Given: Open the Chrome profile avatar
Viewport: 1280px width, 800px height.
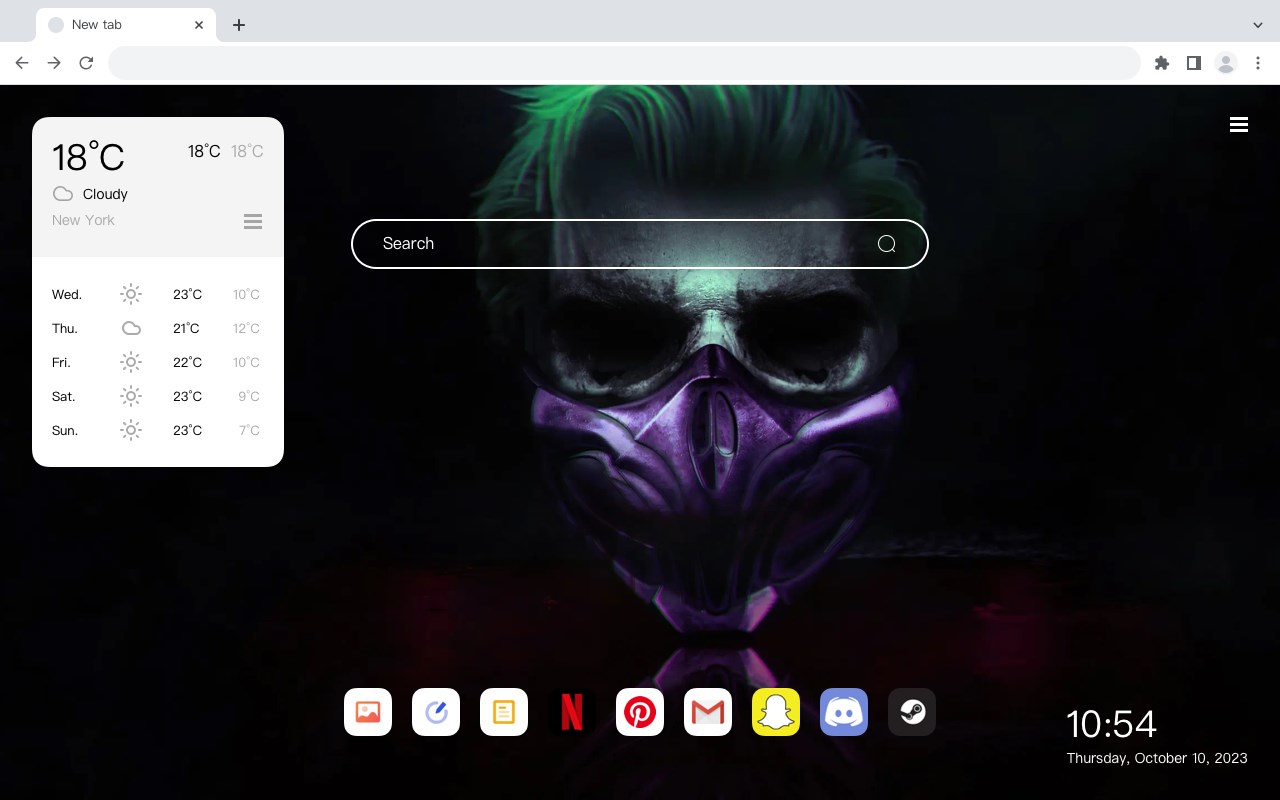Looking at the screenshot, I should coord(1226,63).
